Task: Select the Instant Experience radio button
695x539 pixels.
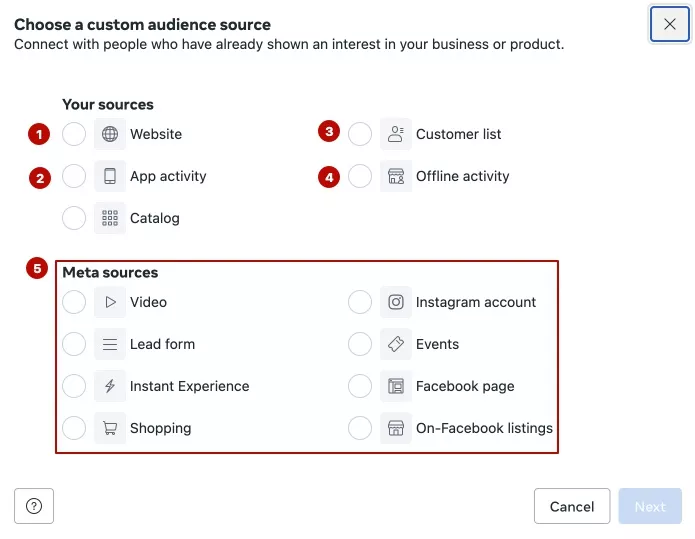Action: [x=74, y=386]
